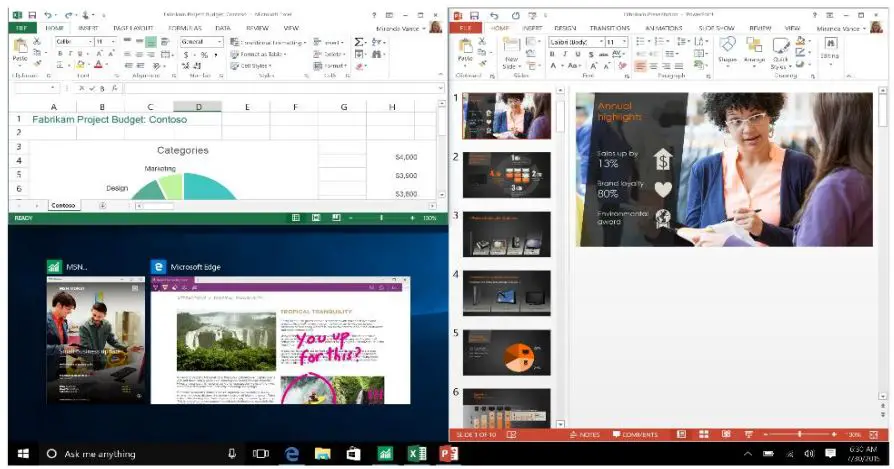Expand Format as Table menu in Excel

(x=258, y=54)
